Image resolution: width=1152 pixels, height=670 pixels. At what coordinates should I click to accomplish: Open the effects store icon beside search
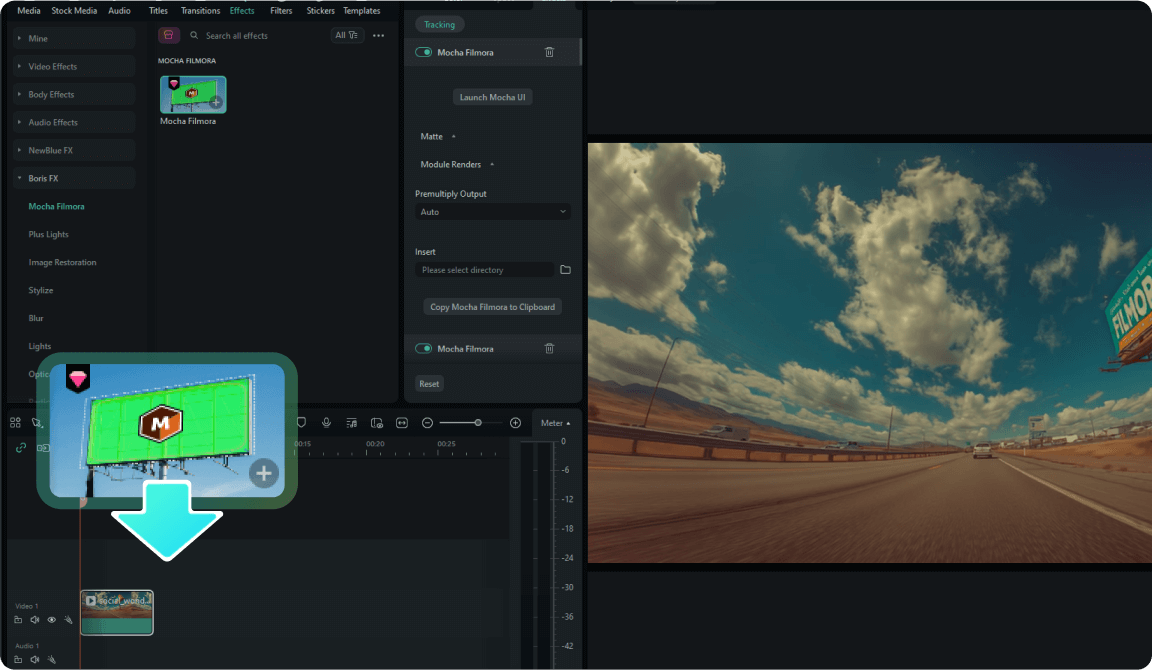[x=168, y=35]
